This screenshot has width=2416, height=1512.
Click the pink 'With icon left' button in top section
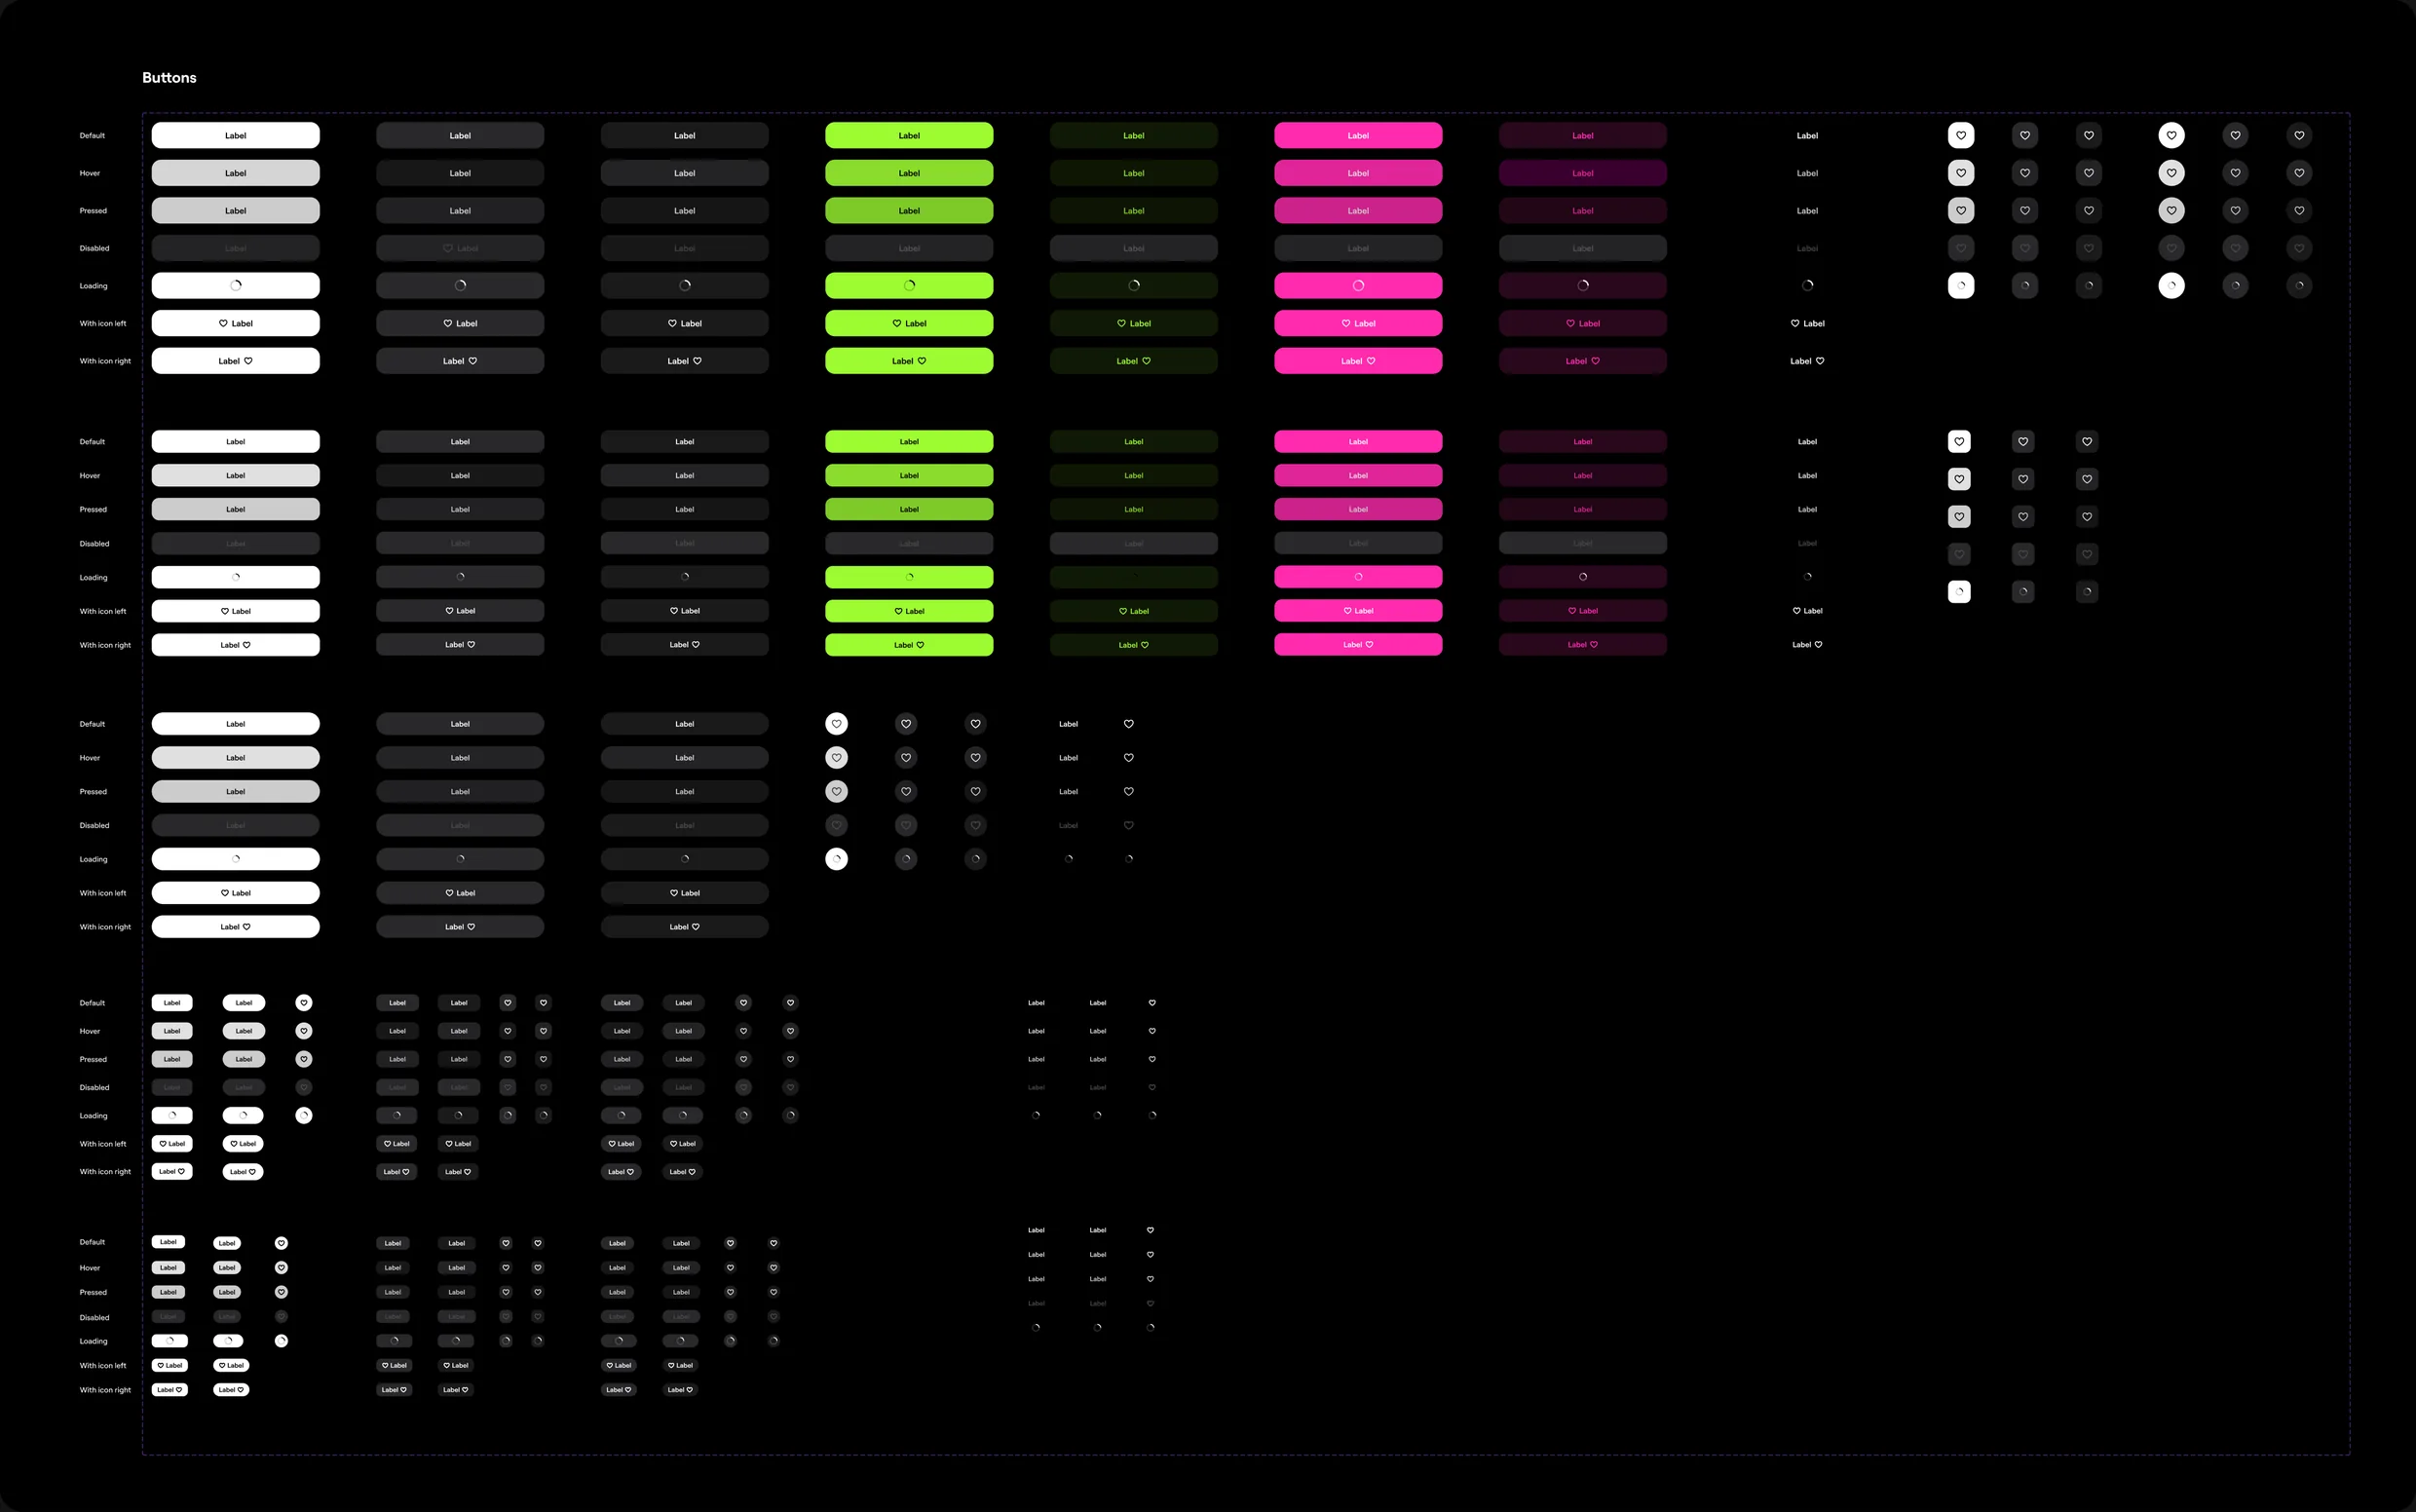(x=1358, y=323)
